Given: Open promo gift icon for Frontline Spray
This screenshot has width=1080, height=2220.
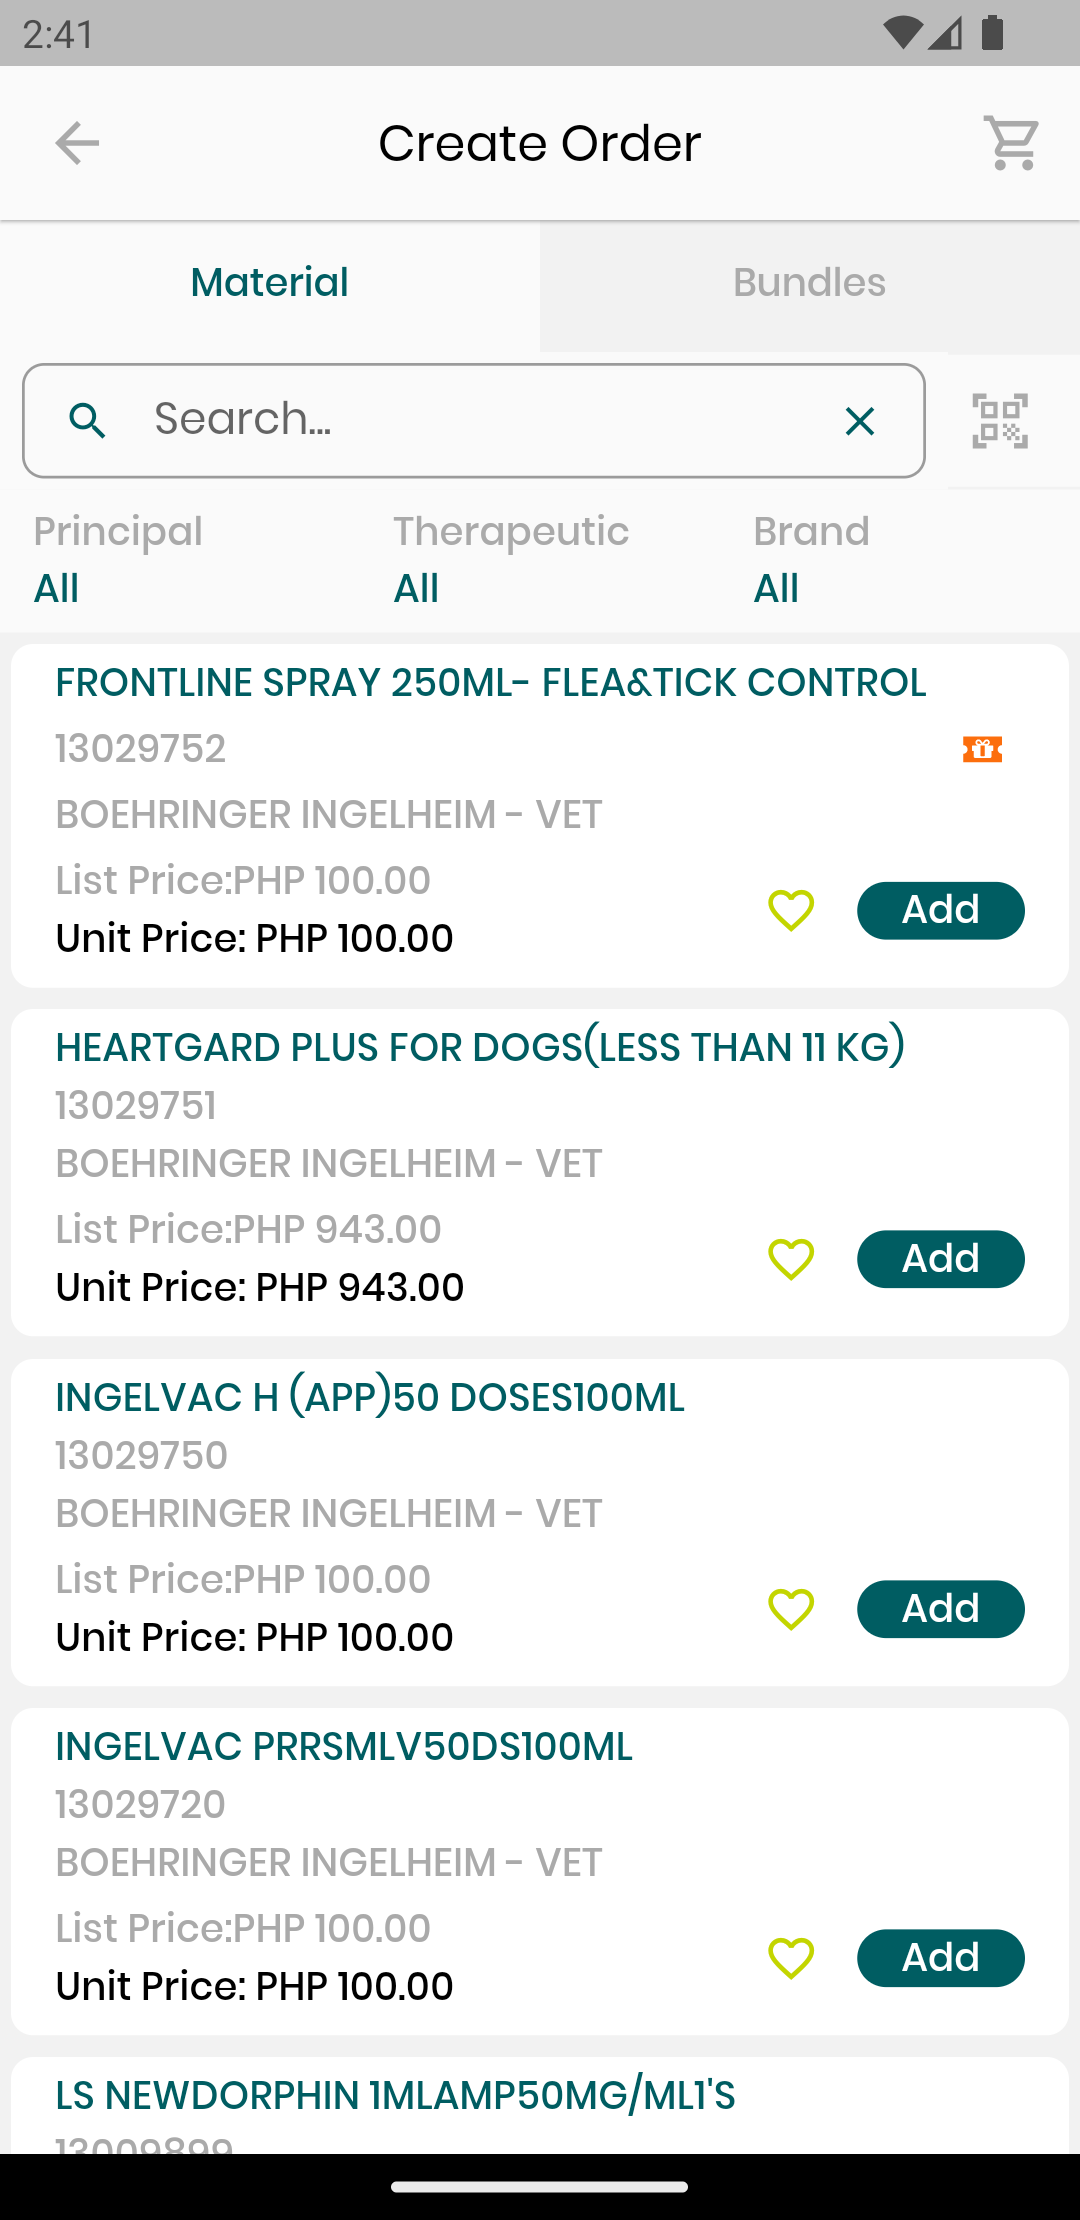Looking at the screenshot, I should point(982,749).
